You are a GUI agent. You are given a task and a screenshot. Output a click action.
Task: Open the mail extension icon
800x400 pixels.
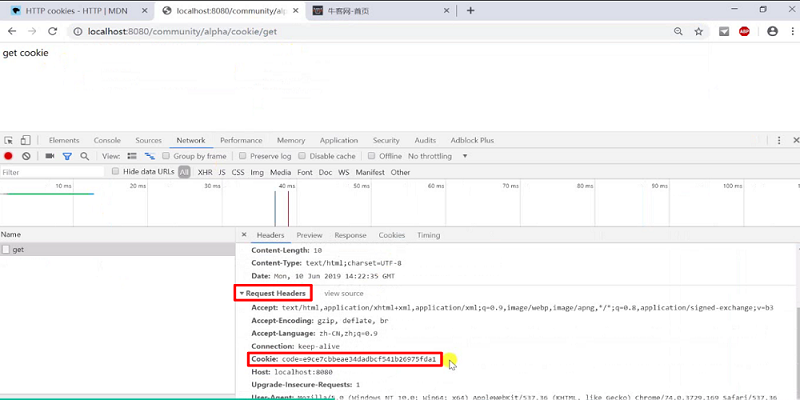724,32
